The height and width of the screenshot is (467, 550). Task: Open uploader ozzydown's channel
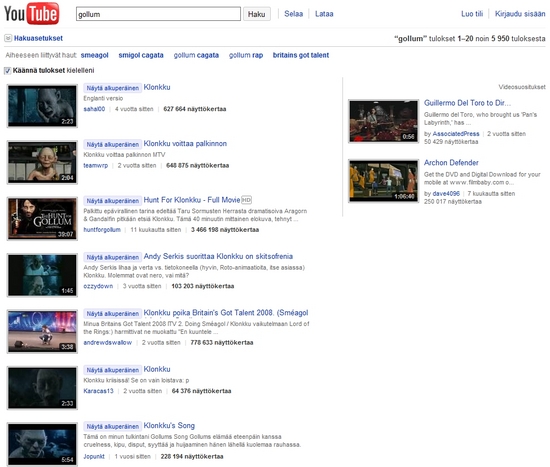click(98, 286)
